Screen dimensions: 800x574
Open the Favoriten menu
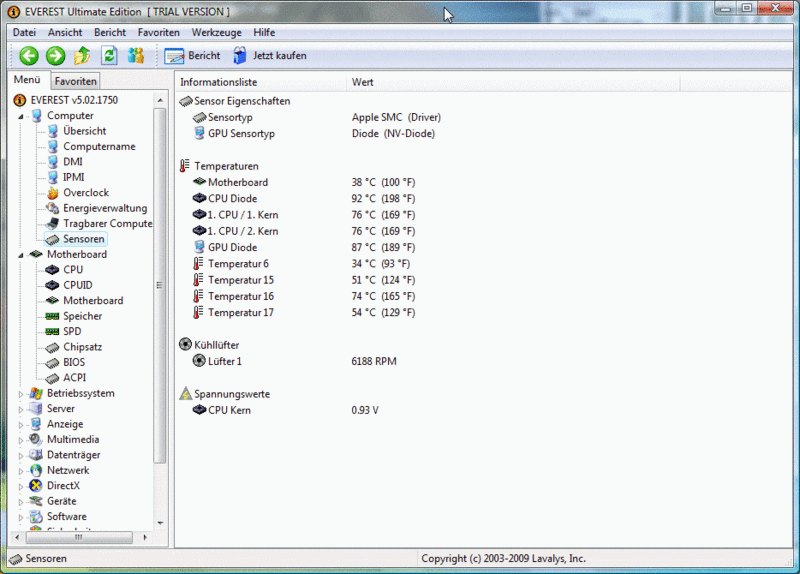(159, 32)
